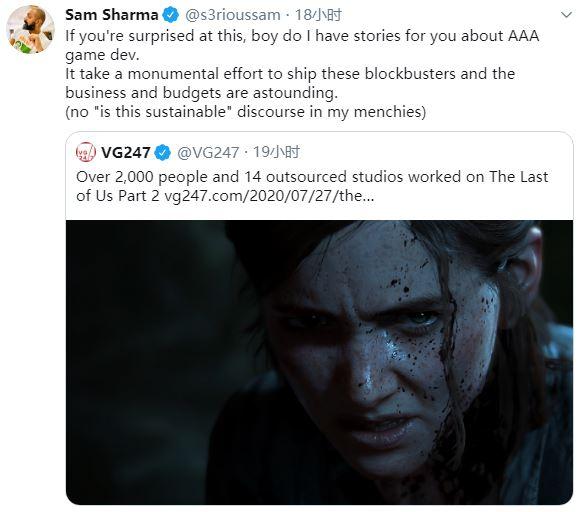The height and width of the screenshot is (512, 582).
Task: Click "of Us Part 2" text in quote
Action: (118, 196)
